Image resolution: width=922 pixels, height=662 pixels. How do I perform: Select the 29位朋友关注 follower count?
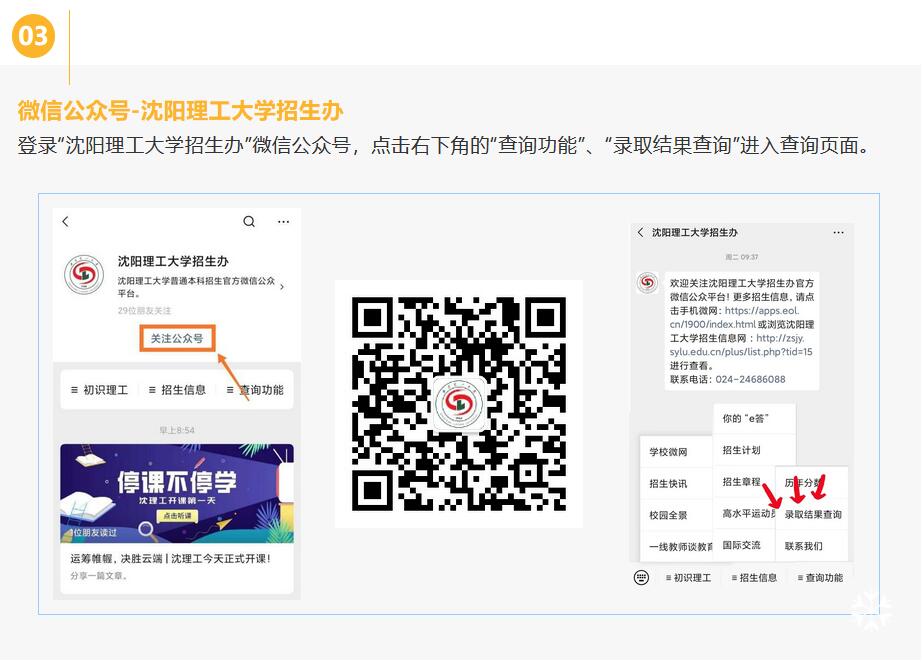[144, 310]
